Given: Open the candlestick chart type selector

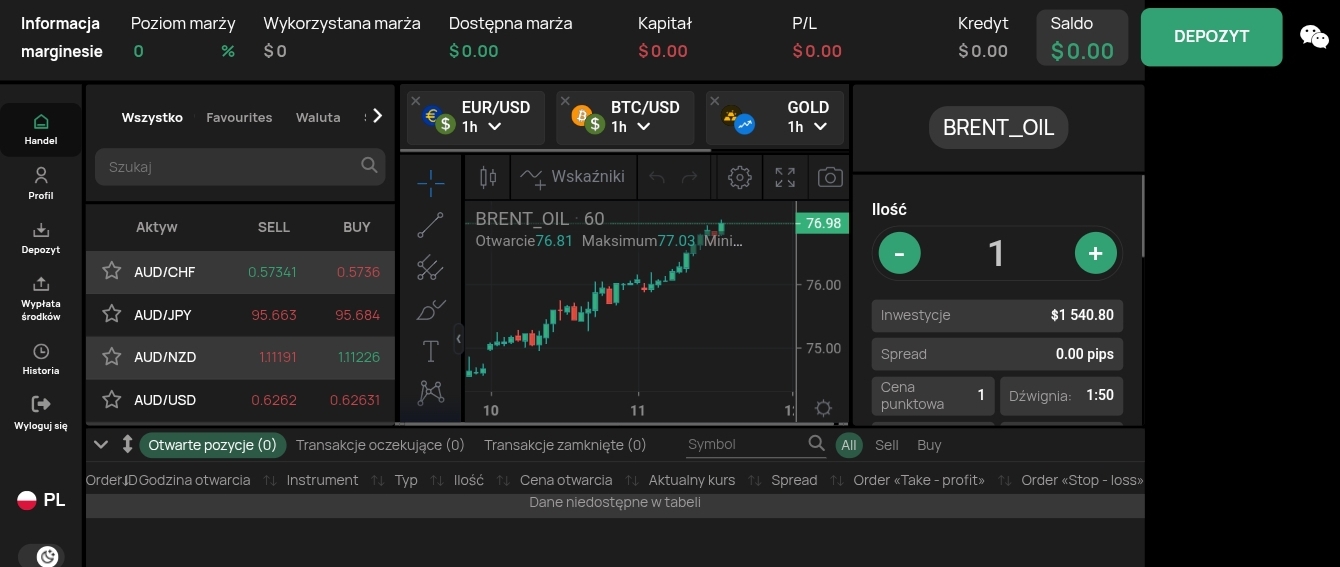Looking at the screenshot, I should pos(488,177).
